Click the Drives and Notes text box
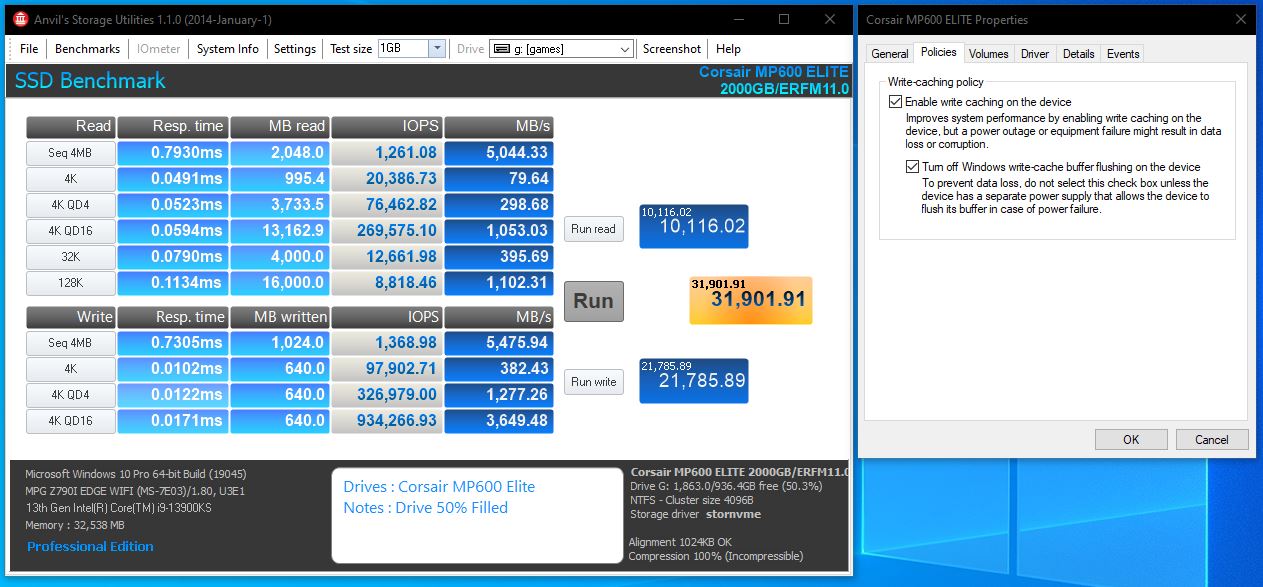The image size is (1263, 587). (477, 514)
